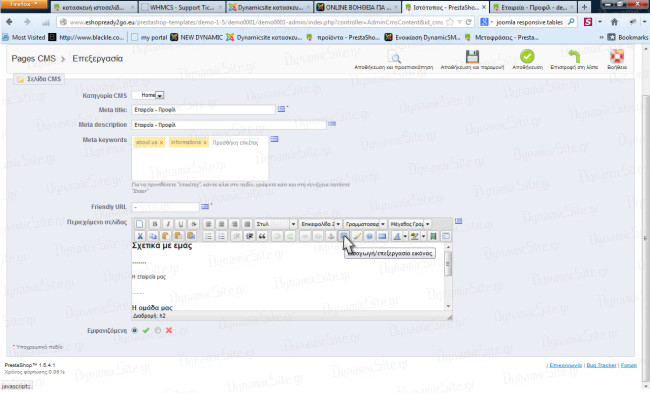650x394 pixels.
Task: Open the Firefox menu button
Action: pyautogui.click(x=24, y=4)
